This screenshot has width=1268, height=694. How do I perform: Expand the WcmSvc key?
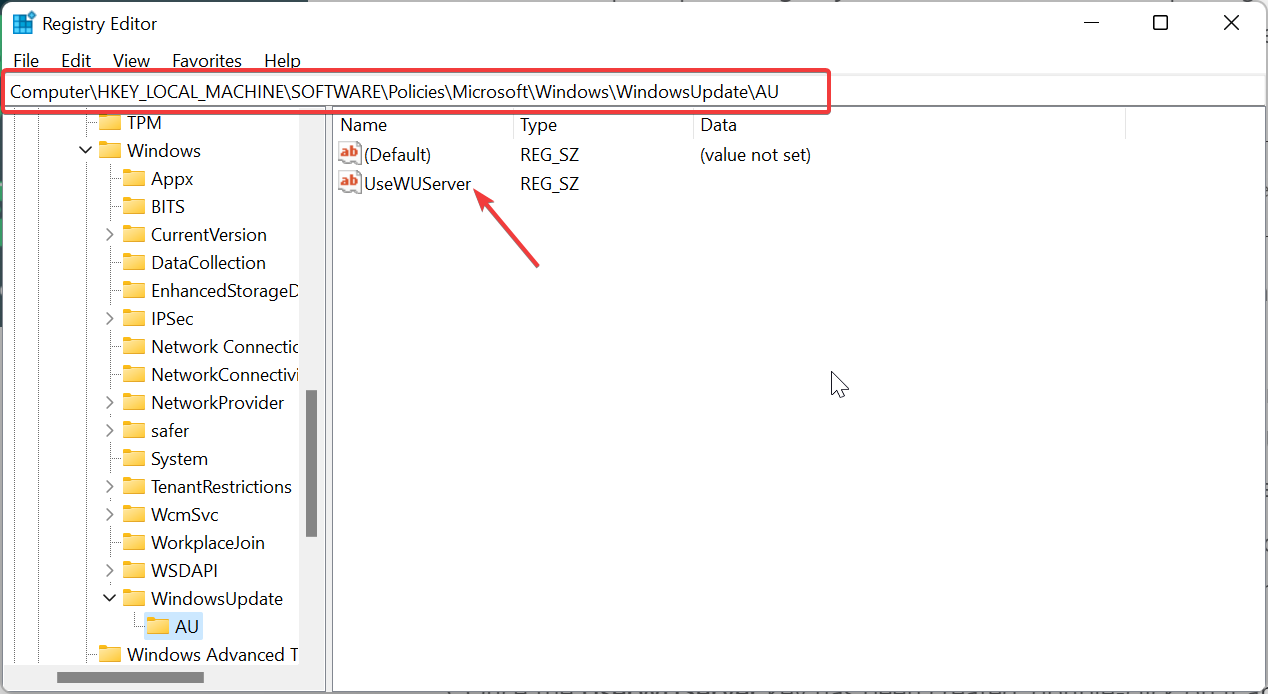[x=110, y=515]
